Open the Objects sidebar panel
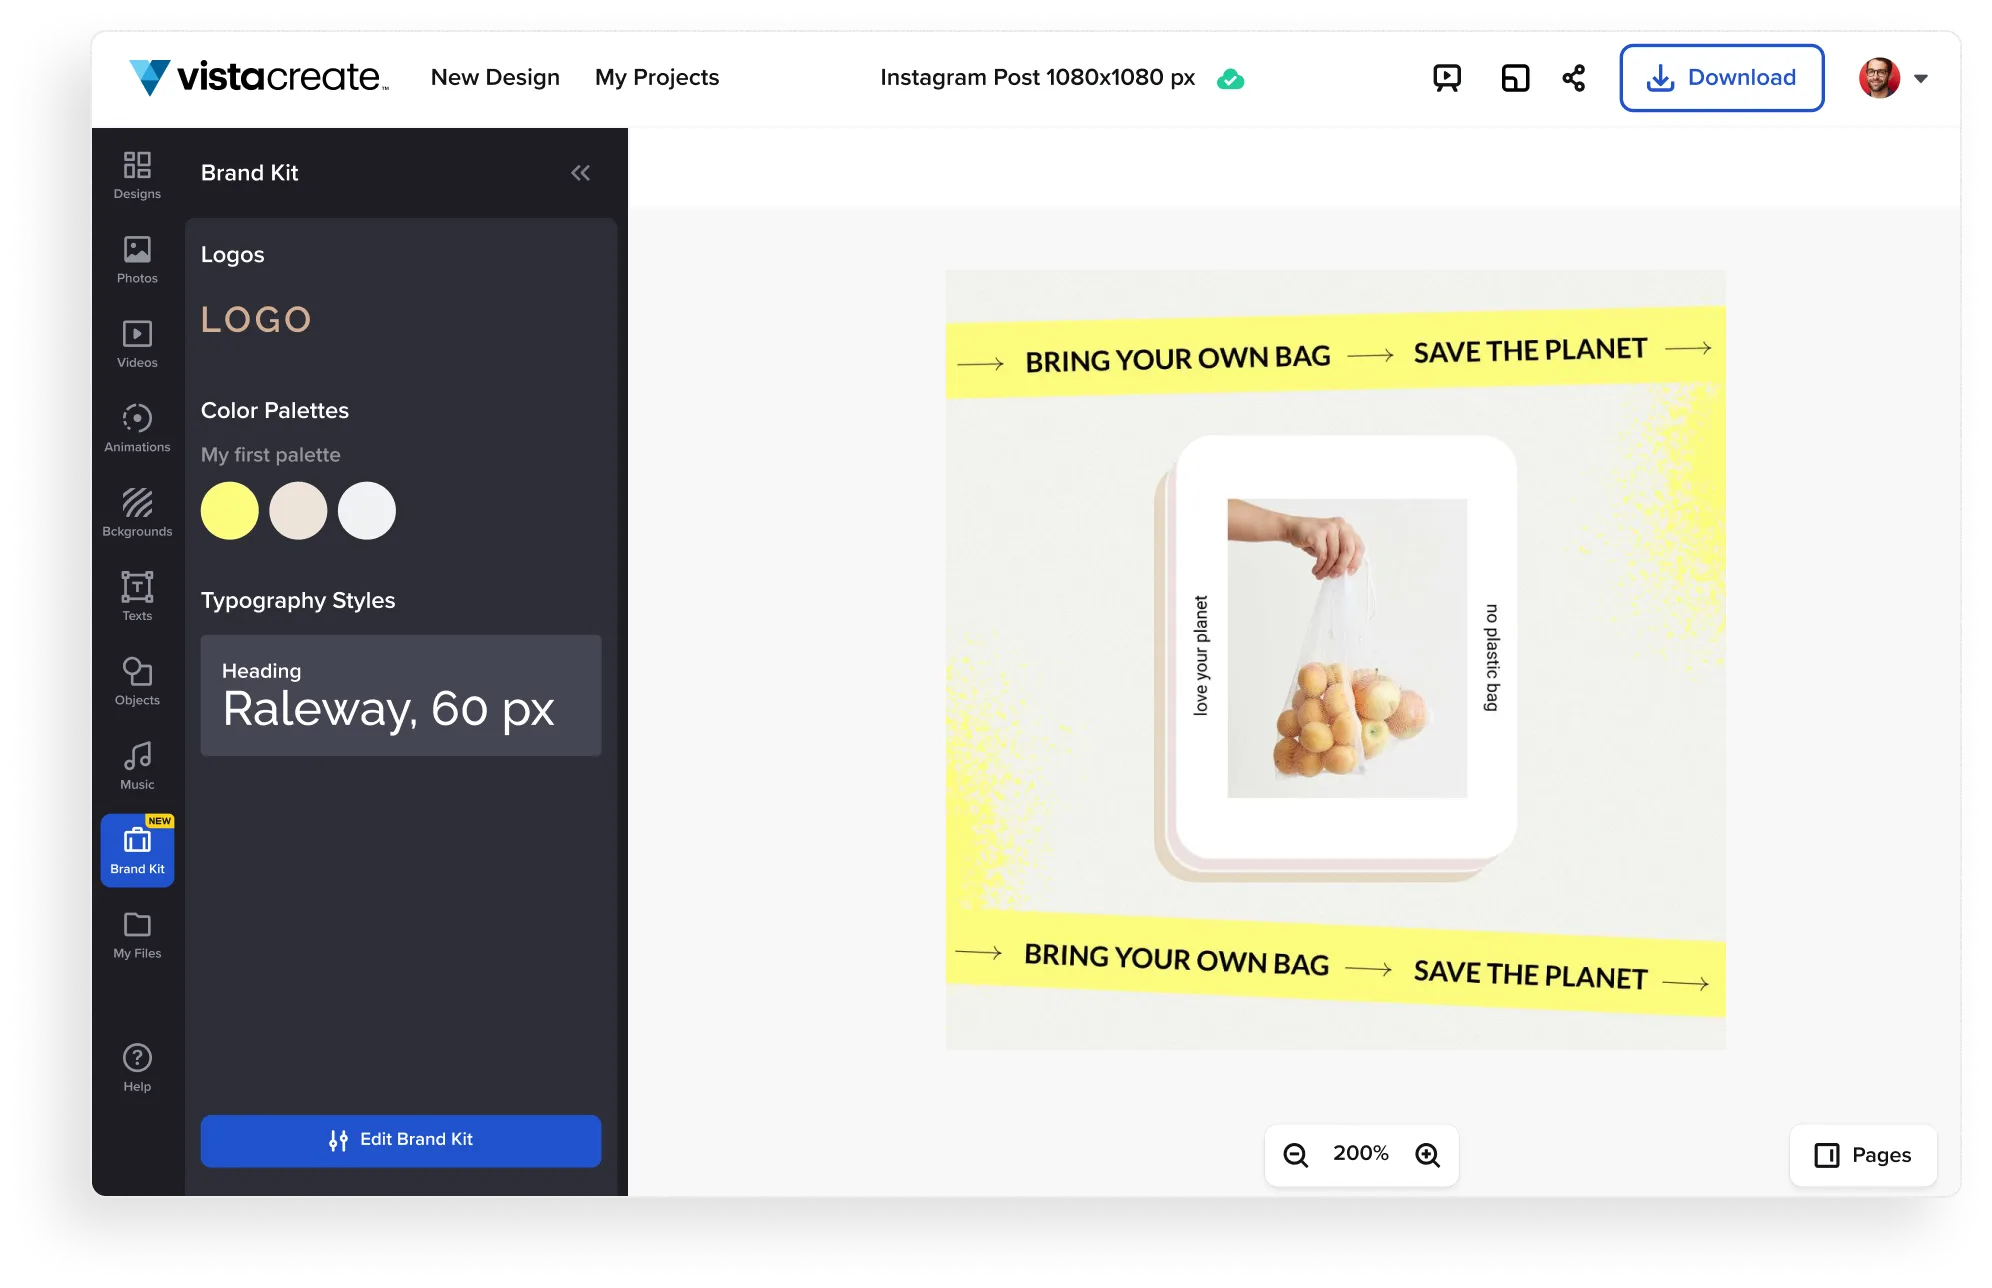 137,681
